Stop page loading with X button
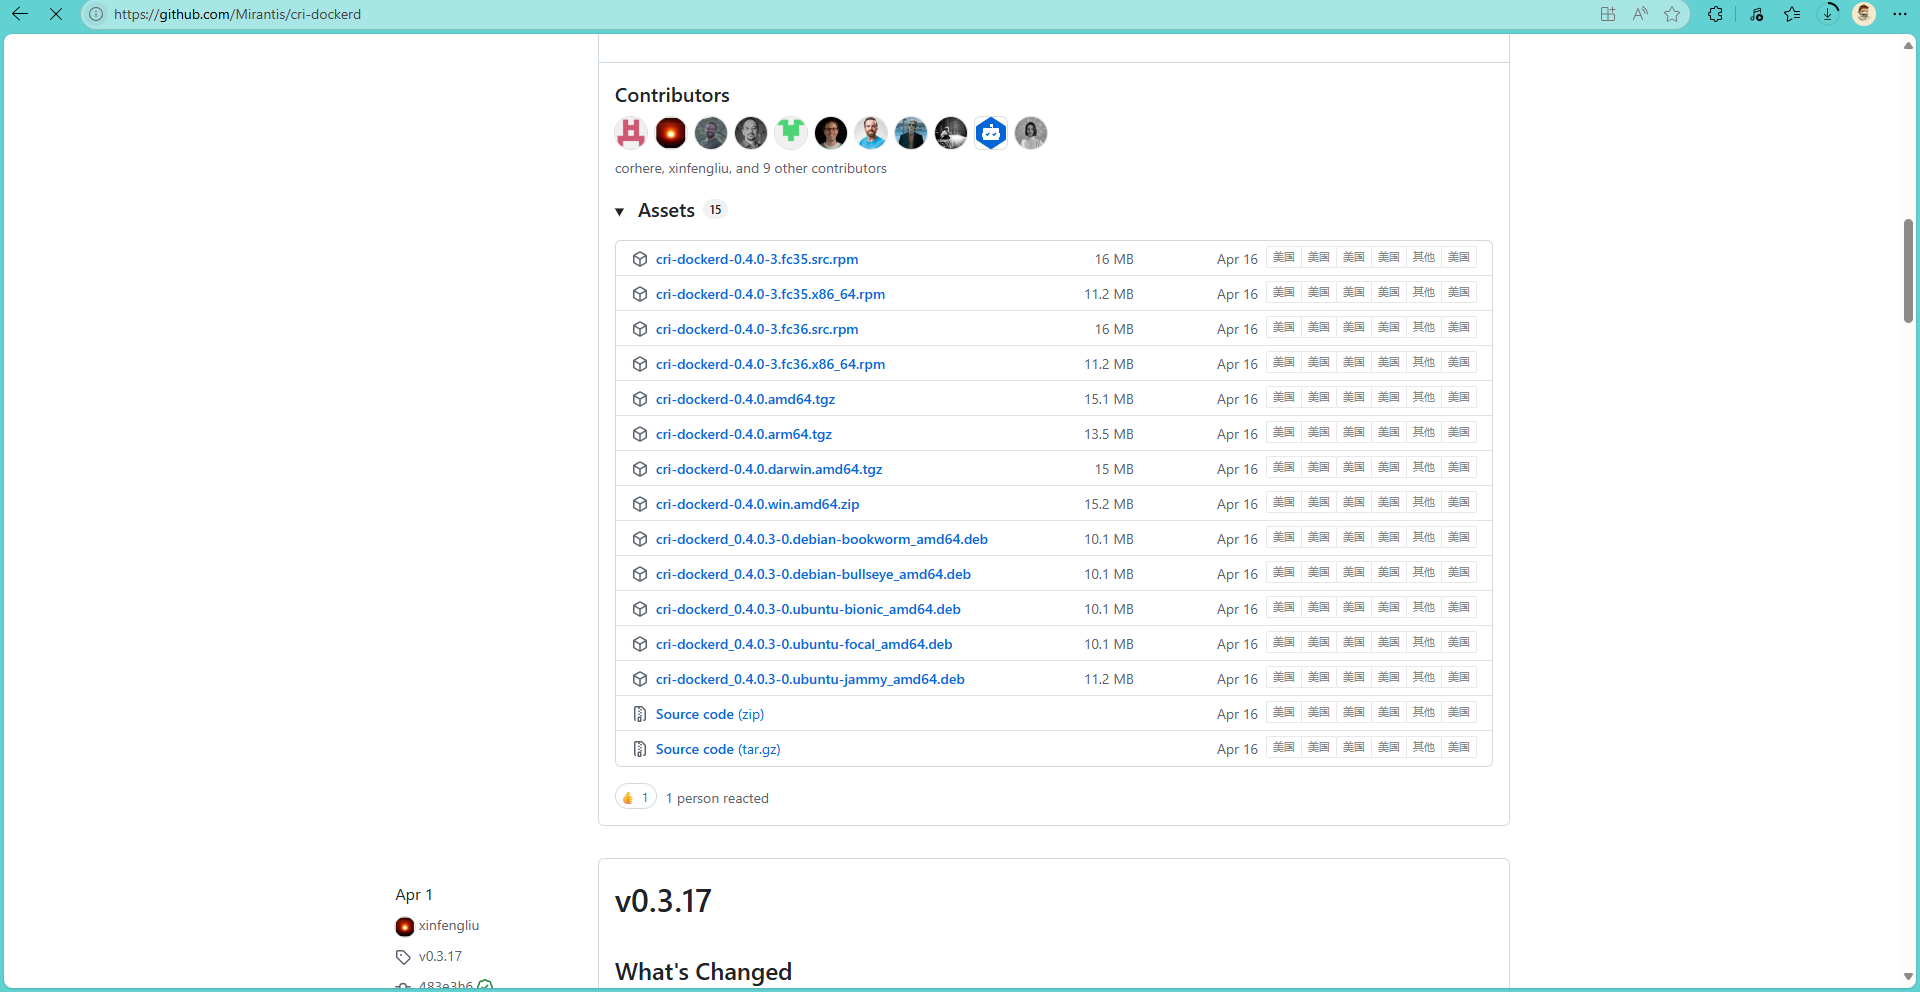 point(56,14)
